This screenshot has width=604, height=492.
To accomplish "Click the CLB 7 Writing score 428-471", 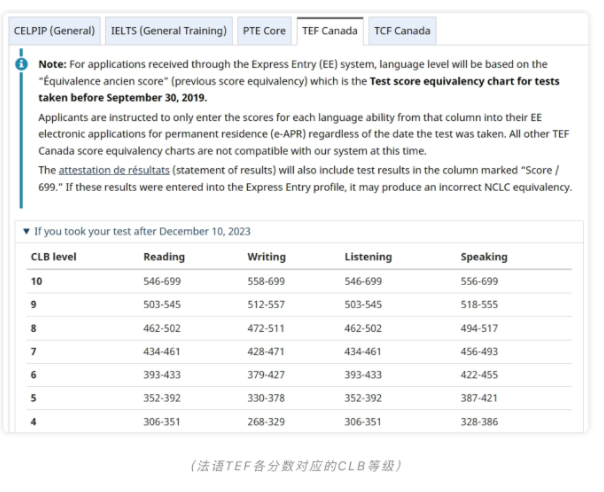I will click(266, 351).
